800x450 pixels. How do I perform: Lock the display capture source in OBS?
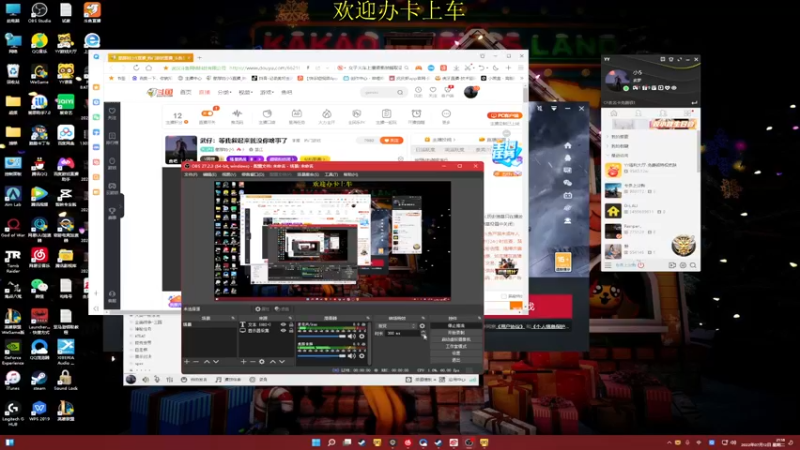click(291, 331)
